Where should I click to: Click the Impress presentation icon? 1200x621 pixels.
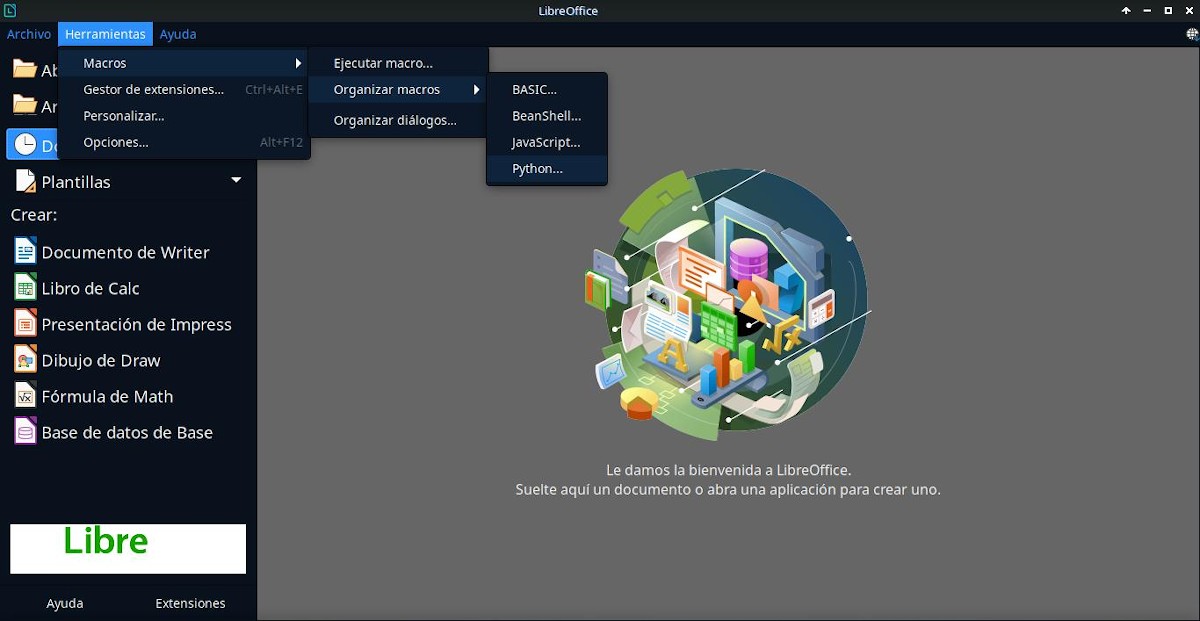25,324
